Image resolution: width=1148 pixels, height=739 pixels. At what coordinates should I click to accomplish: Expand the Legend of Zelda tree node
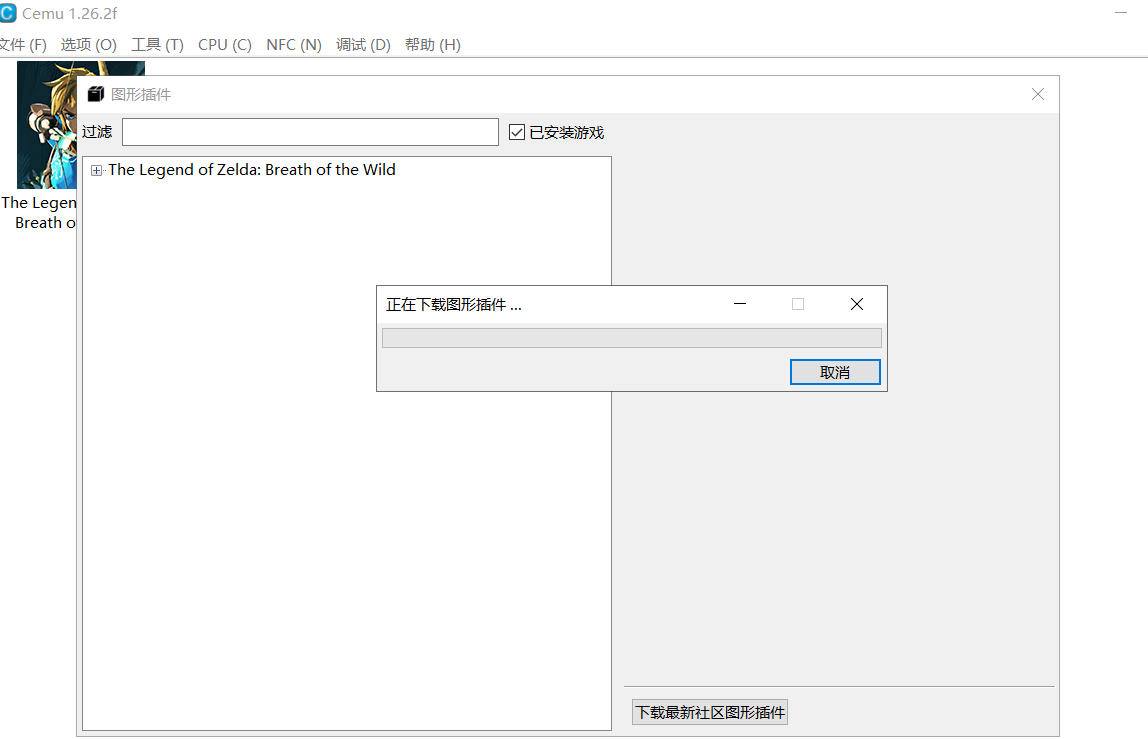click(97, 171)
